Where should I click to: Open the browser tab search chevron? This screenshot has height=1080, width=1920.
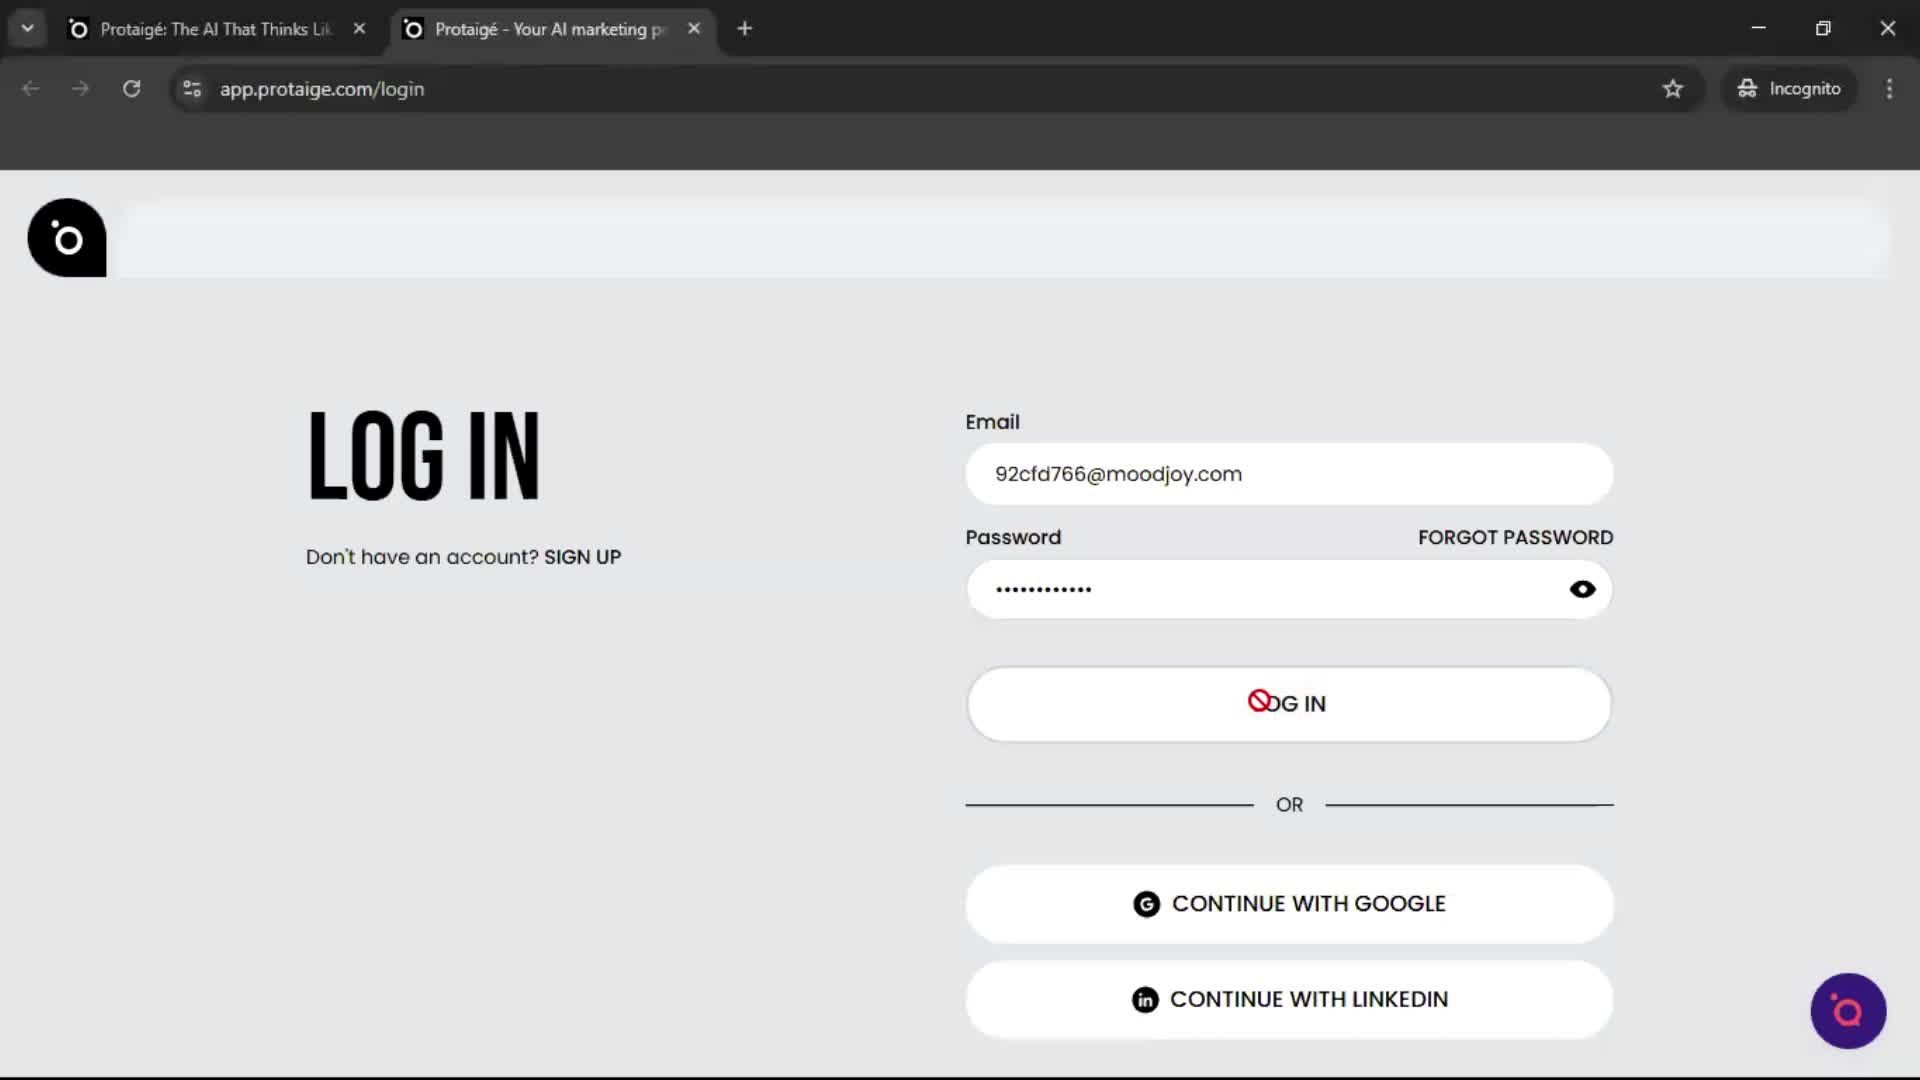(27, 28)
